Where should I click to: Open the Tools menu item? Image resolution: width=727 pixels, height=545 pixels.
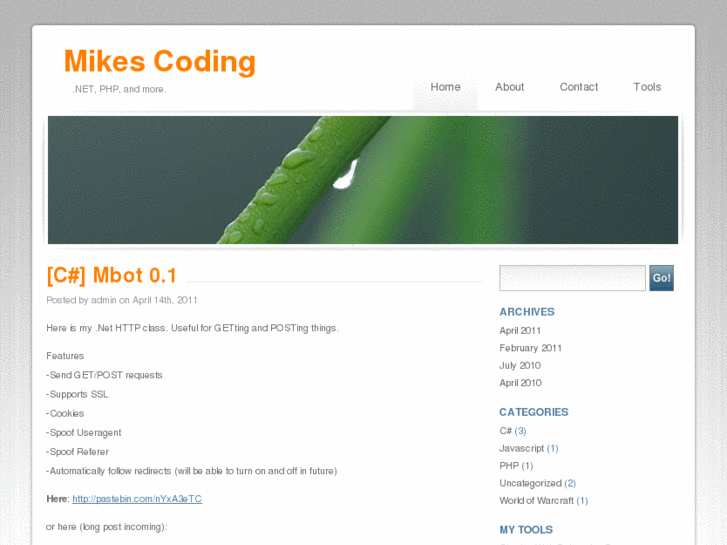tap(647, 87)
